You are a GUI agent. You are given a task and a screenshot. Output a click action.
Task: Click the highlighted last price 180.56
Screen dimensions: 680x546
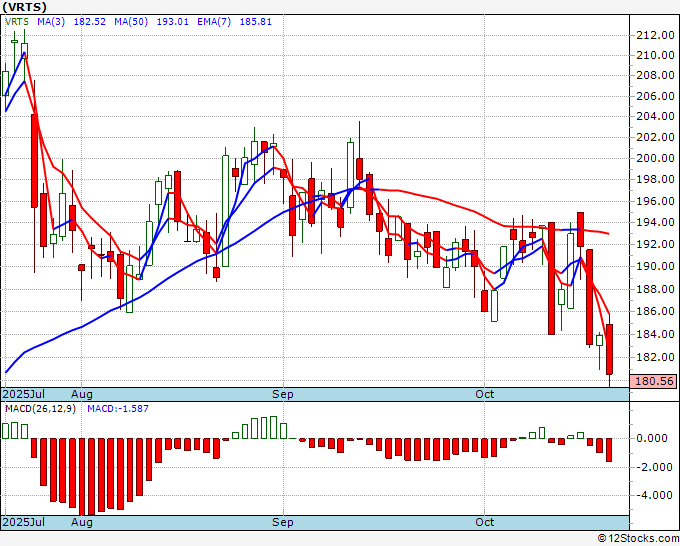point(653,381)
